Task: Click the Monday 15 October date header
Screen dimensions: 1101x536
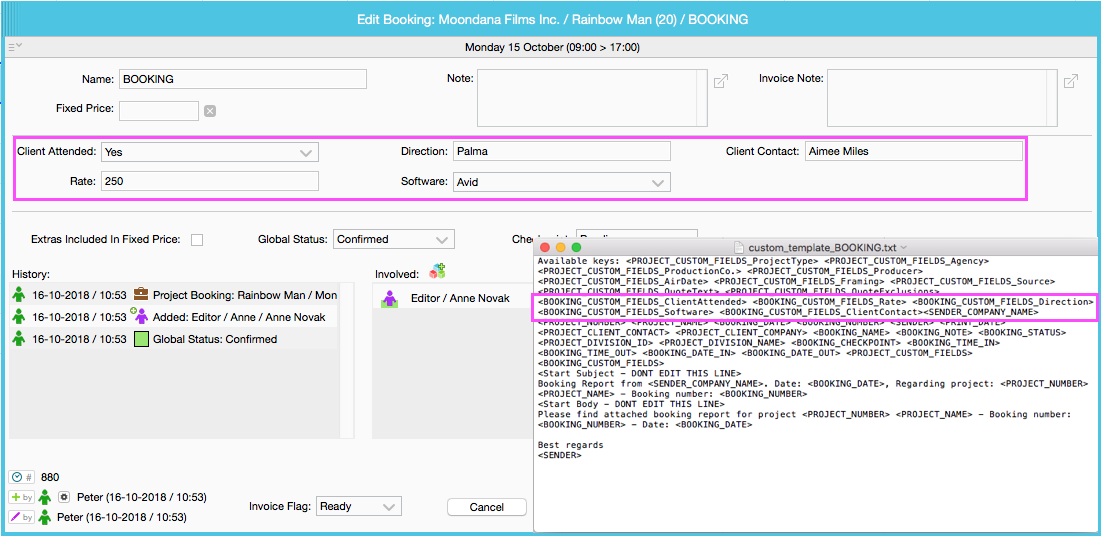Action: click(551, 48)
